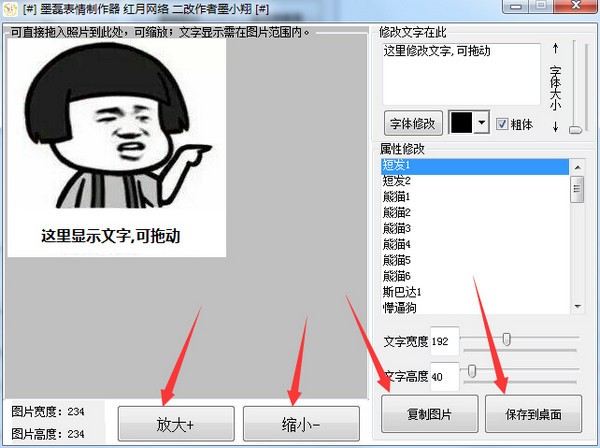The width and height of the screenshot is (600, 448).
Task: Select 短发1 in the list
Action: coord(475,166)
